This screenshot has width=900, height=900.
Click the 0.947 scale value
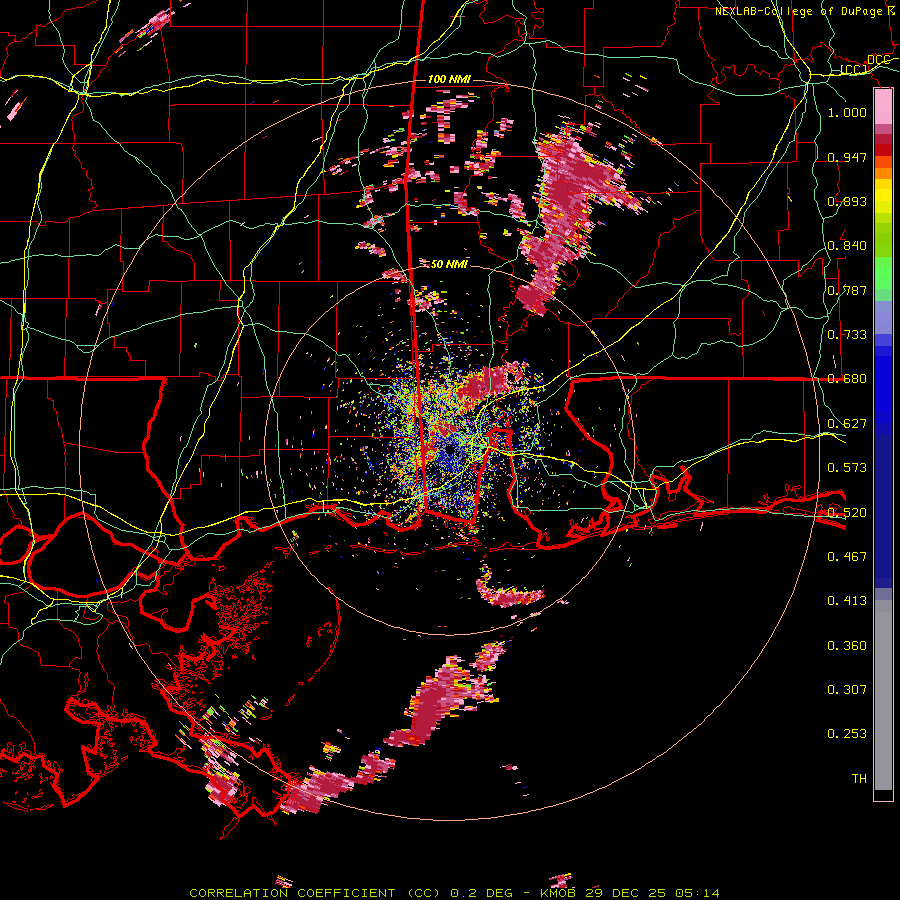[847, 157]
